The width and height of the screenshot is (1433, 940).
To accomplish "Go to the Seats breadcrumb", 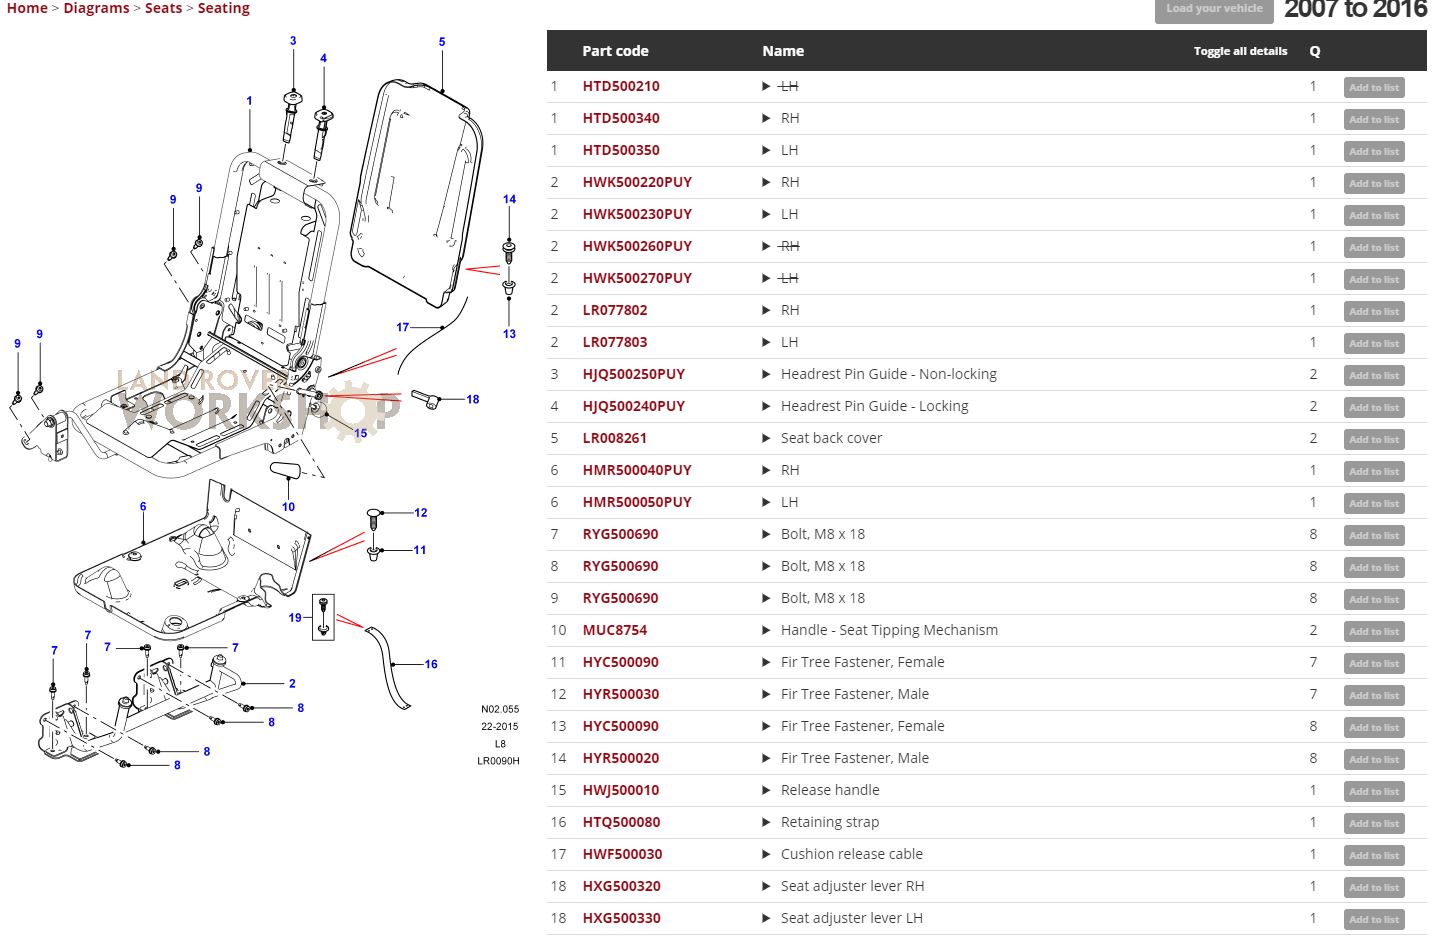I will click(x=163, y=8).
